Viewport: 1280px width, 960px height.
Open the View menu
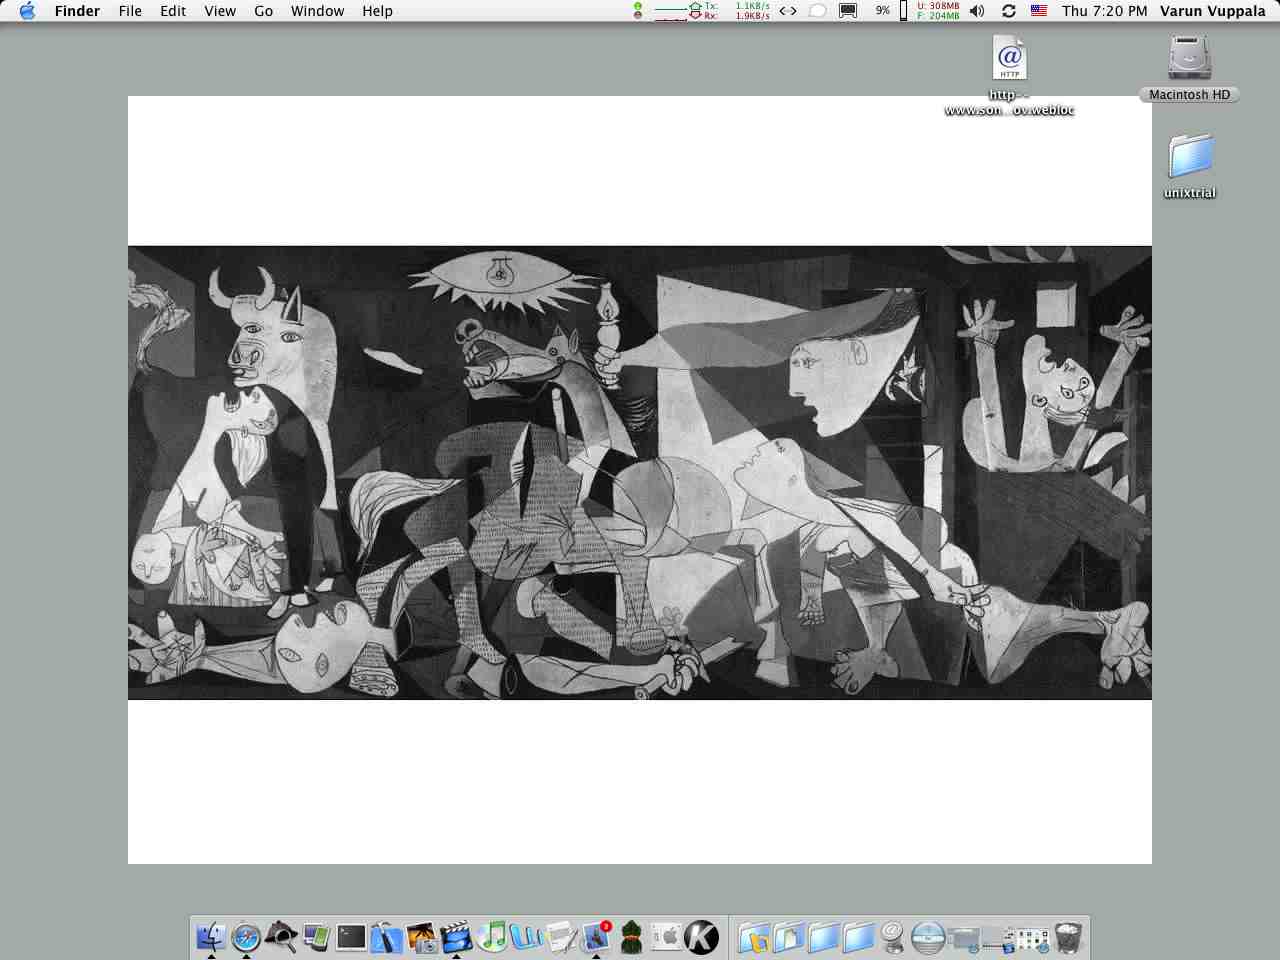220,11
